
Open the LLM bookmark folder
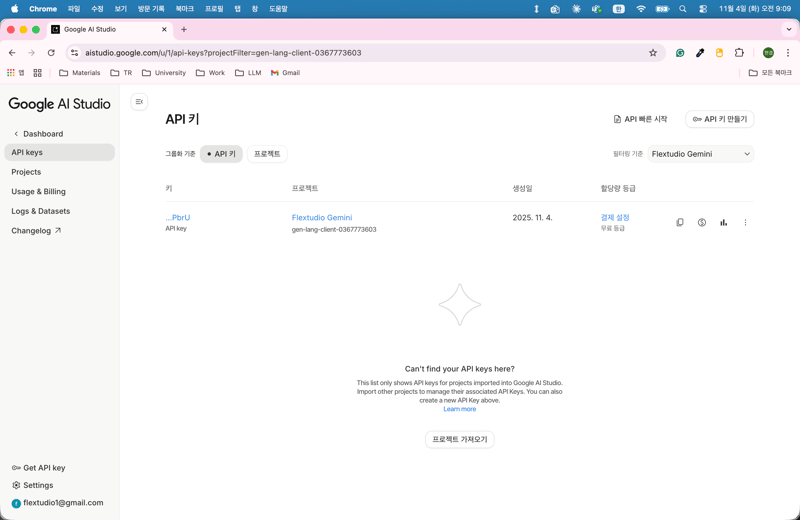(x=248, y=73)
